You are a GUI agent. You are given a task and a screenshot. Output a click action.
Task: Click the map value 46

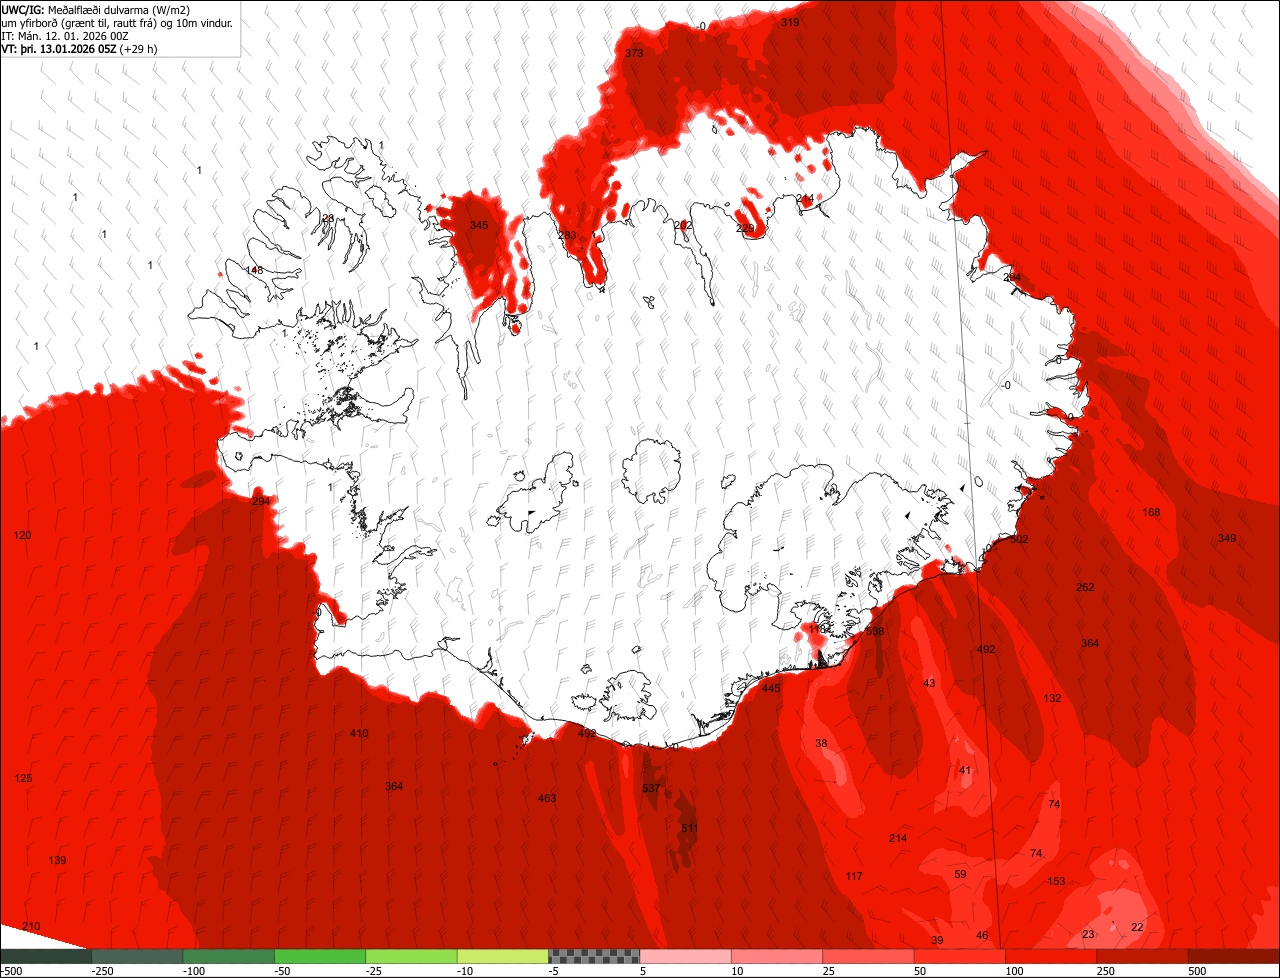pyautogui.click(x=982, y=935)
